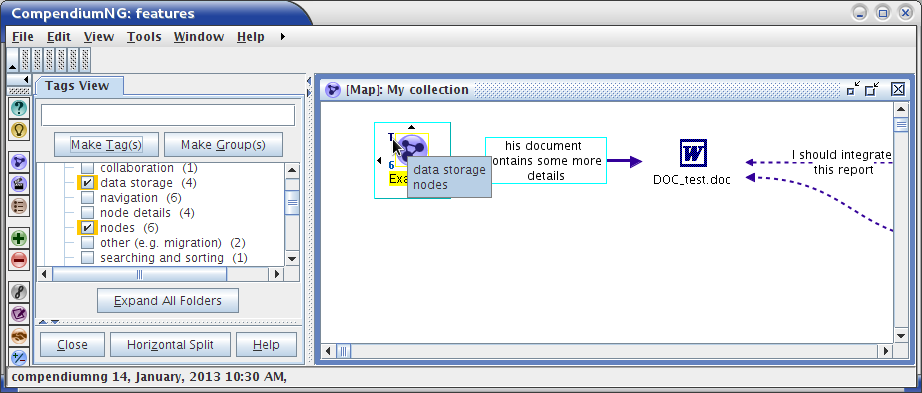Click the tag list horizontal scrollbar thumb
922x393 pixels.
click(x=139, y=274)
